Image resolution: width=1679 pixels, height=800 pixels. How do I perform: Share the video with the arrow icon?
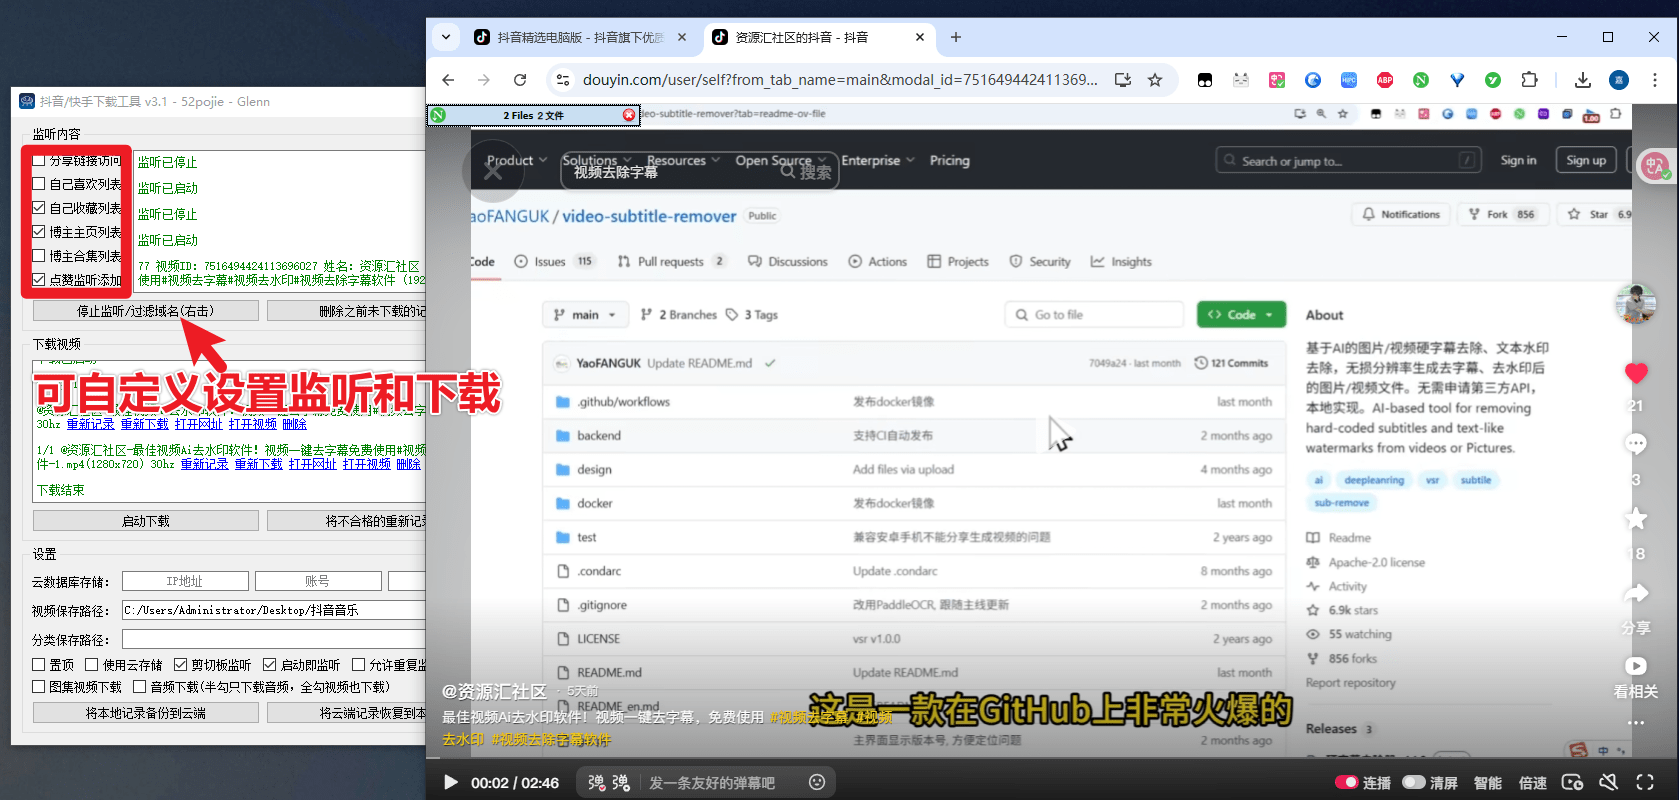point(1636,593)
